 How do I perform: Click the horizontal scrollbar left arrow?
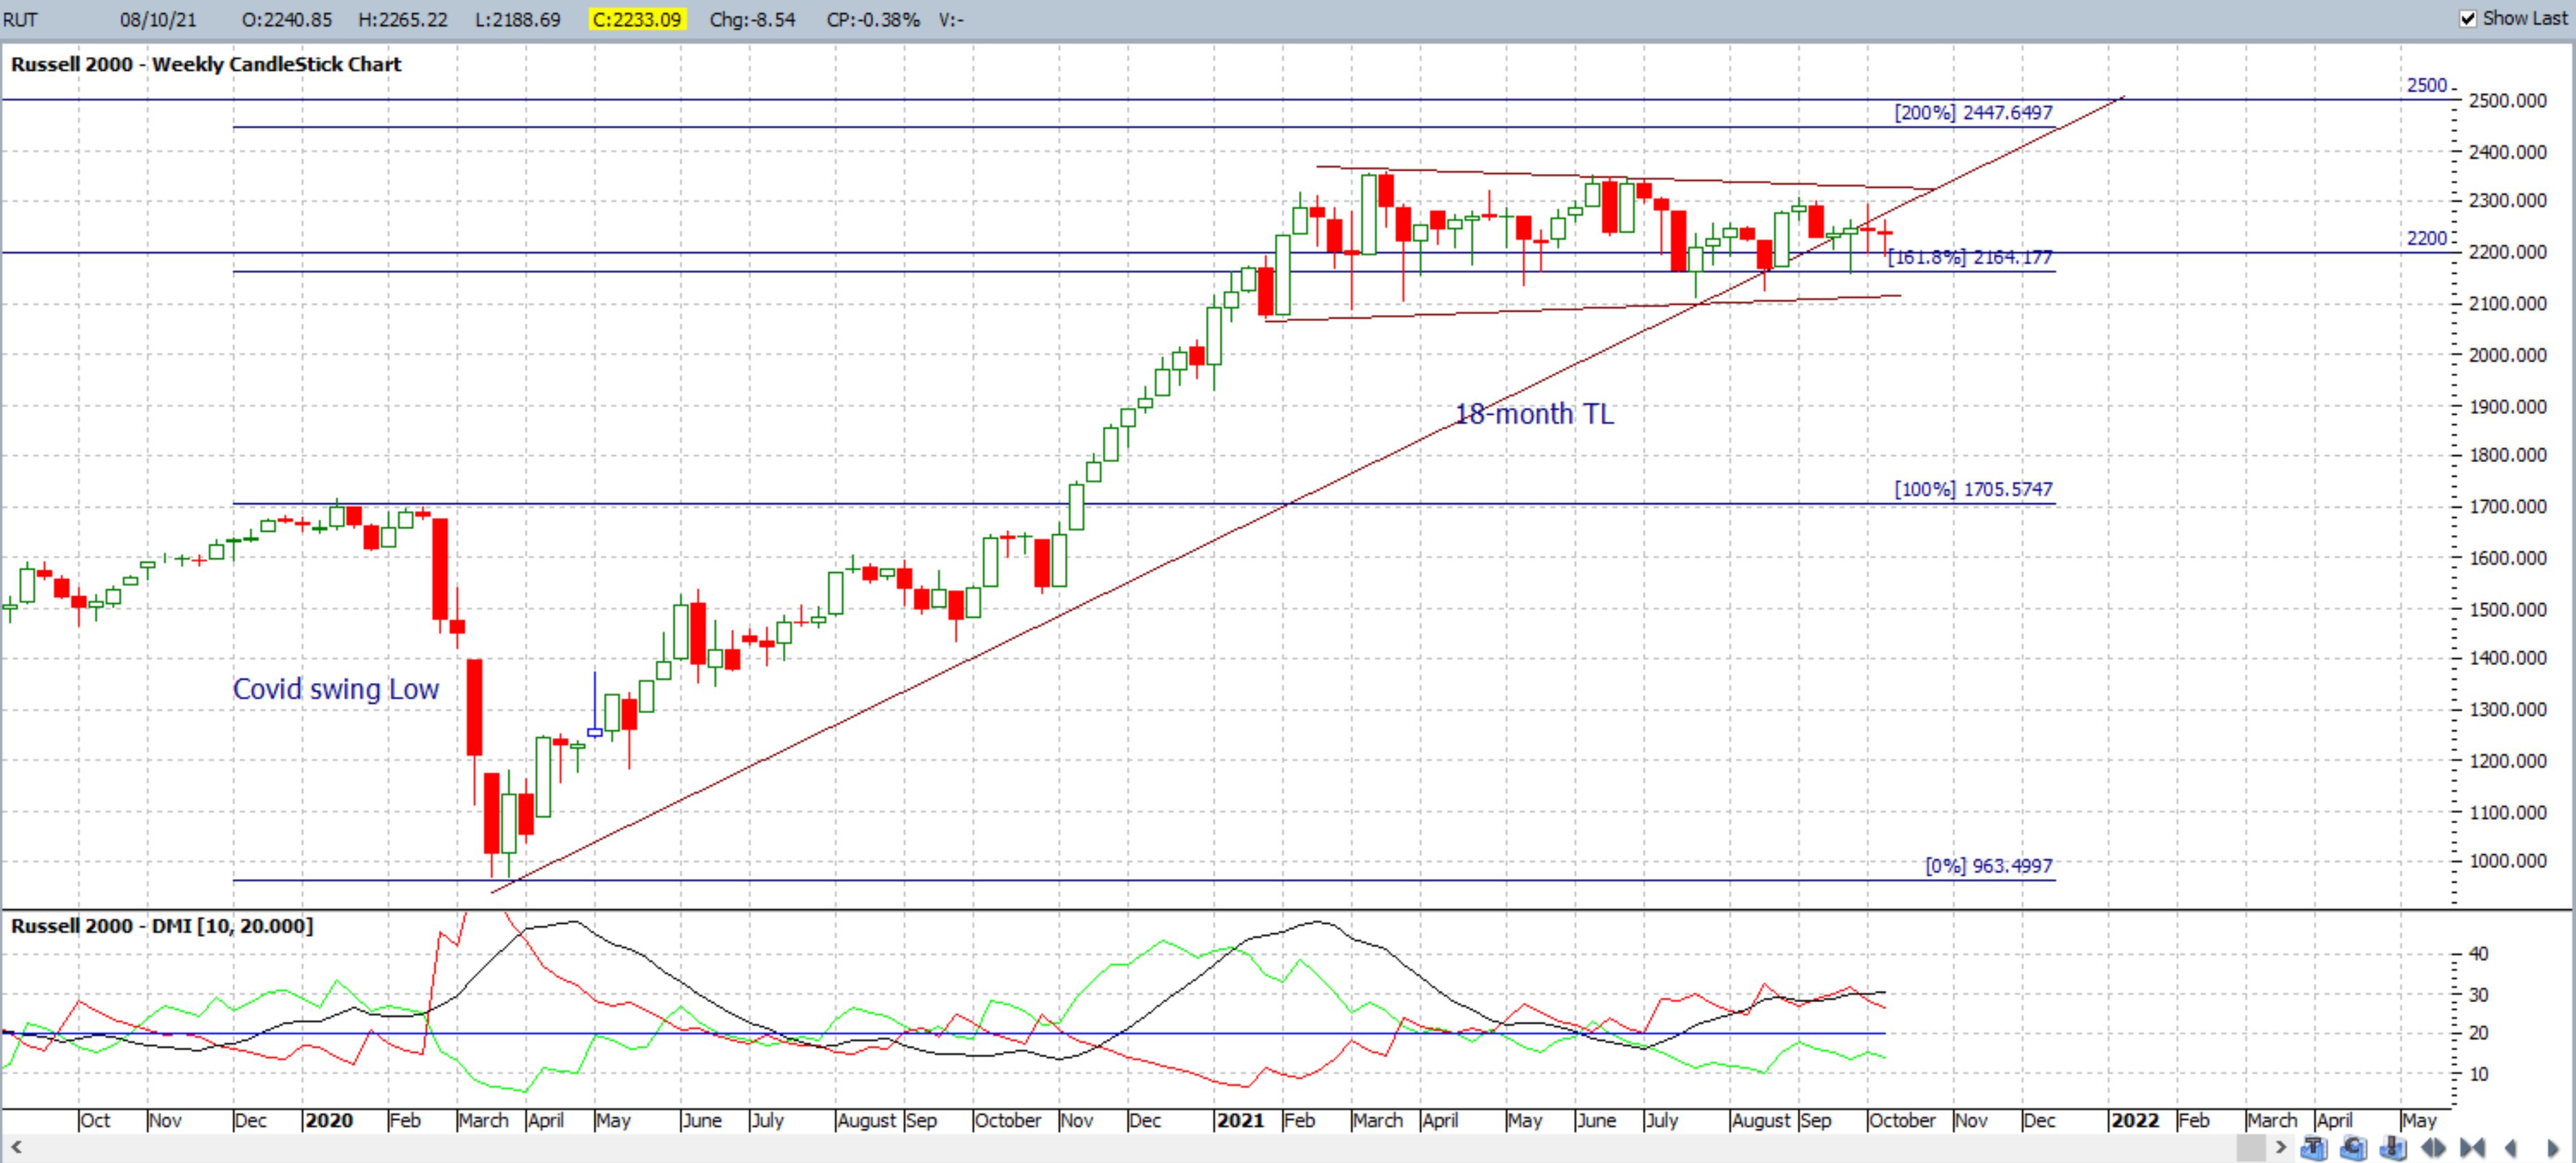15,1147
